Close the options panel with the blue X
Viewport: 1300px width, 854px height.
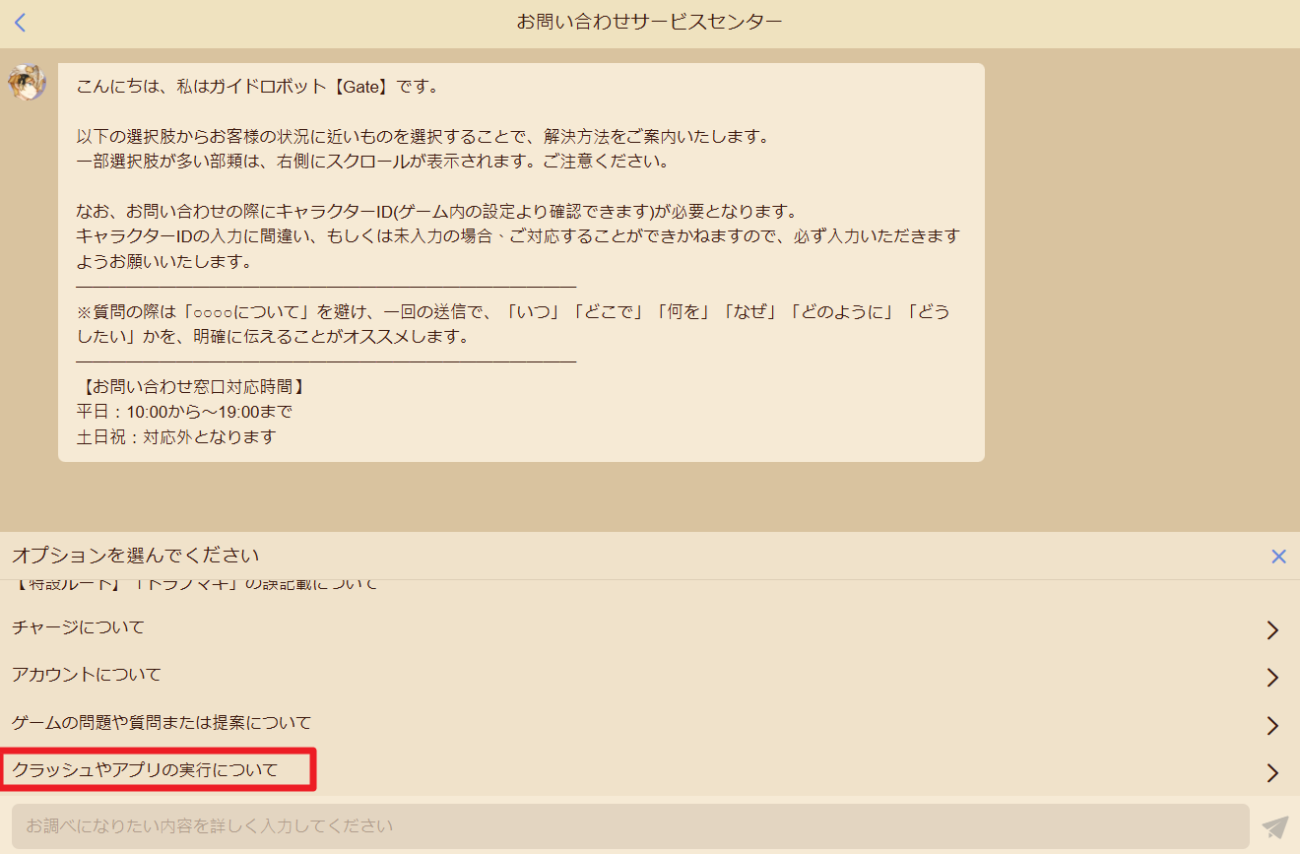1278,557
